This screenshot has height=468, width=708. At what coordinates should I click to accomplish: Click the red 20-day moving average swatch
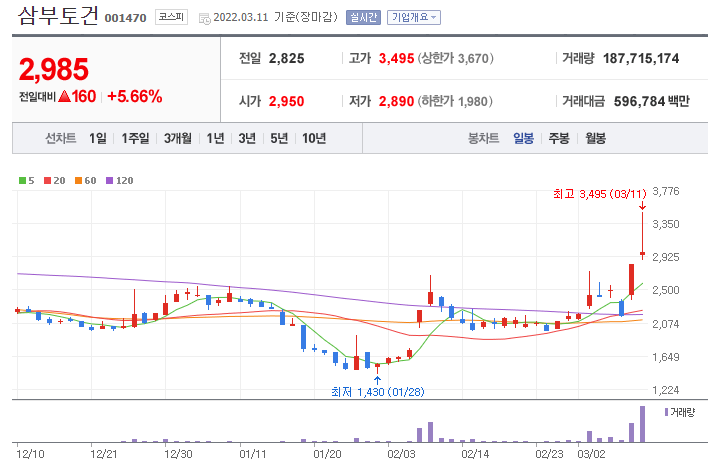click(x=47, y=181)
